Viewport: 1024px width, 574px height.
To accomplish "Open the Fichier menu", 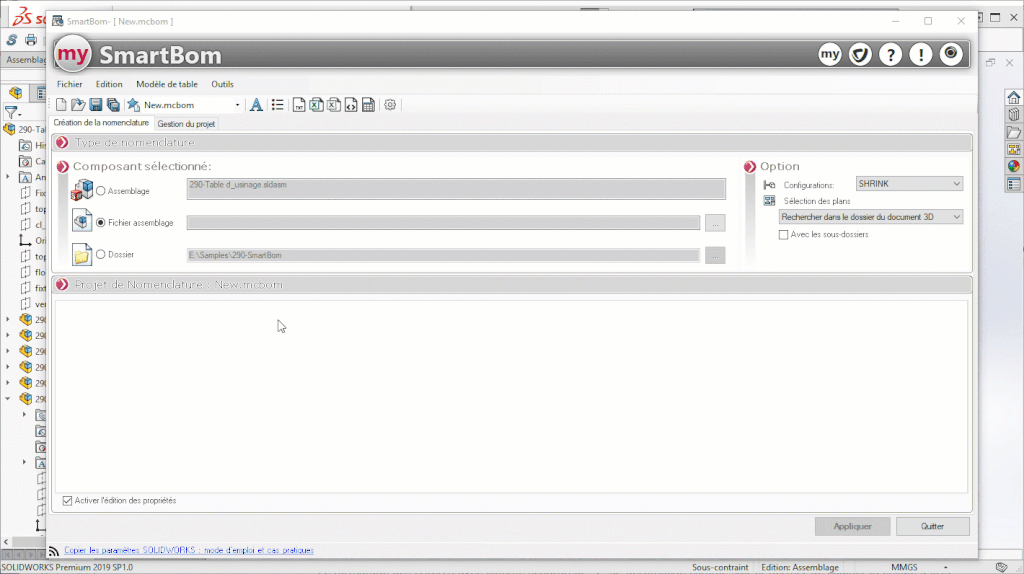I will coord(69,84).
